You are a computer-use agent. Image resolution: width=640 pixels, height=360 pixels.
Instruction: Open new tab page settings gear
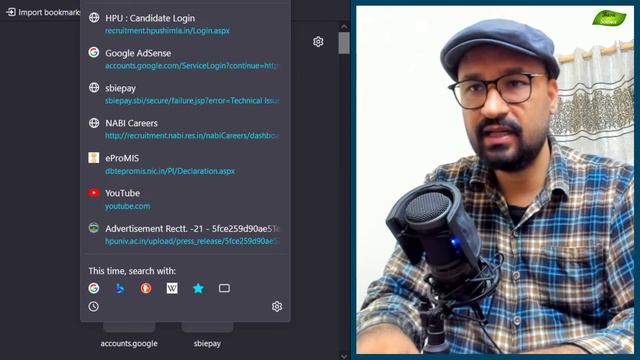click(x=318, y=42)
